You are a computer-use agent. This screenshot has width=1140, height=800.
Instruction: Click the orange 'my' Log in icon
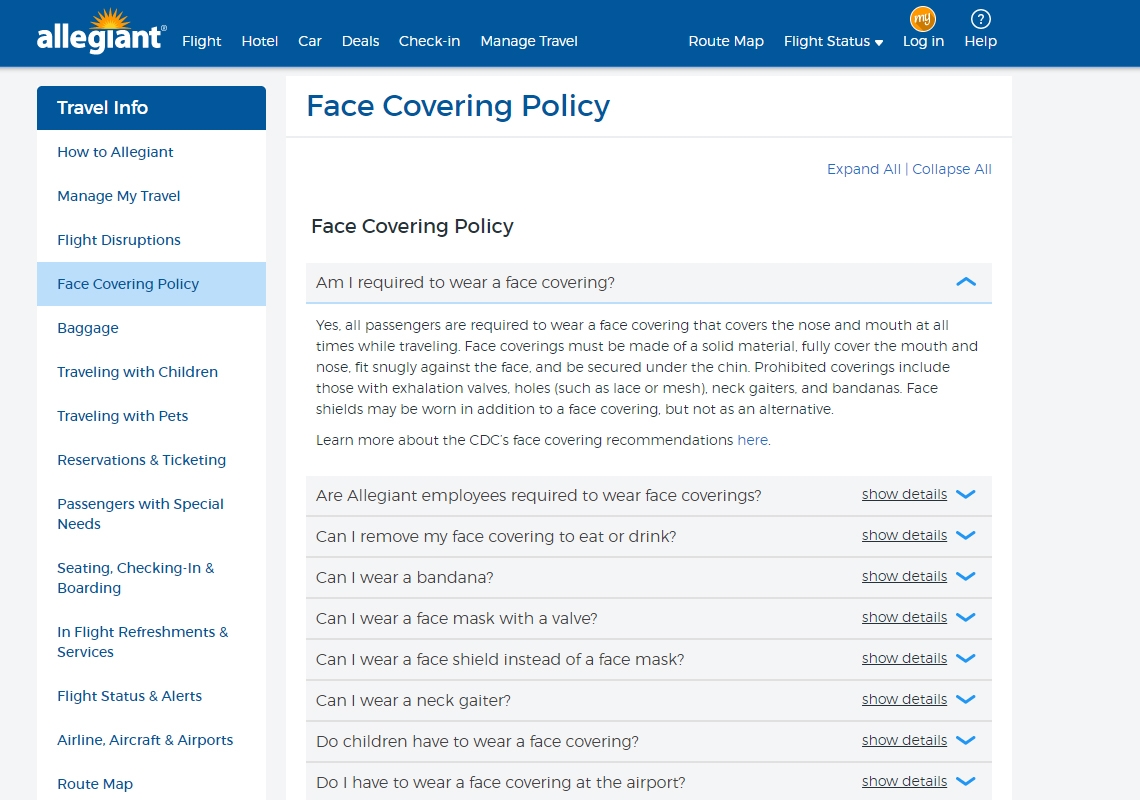(x=922, y=19)
